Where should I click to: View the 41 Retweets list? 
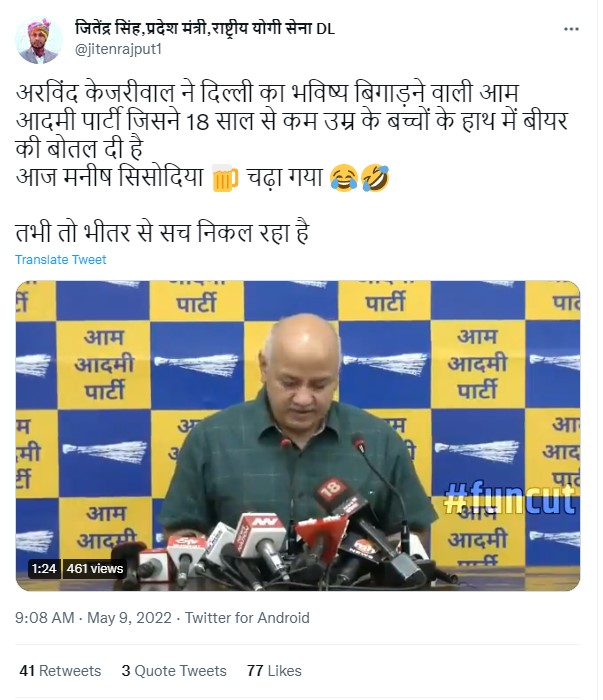(x=60, y=671)
